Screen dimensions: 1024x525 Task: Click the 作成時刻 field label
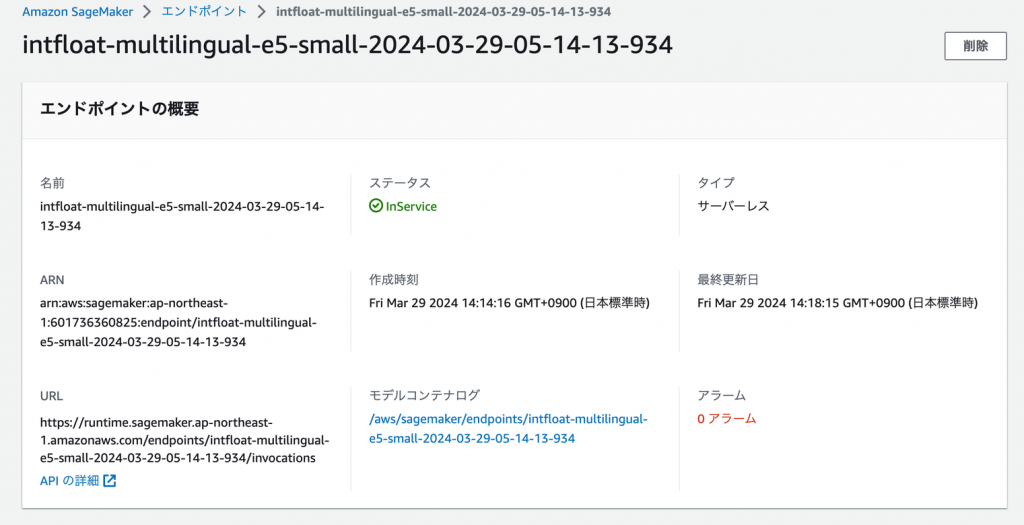[x=394, y=279]
